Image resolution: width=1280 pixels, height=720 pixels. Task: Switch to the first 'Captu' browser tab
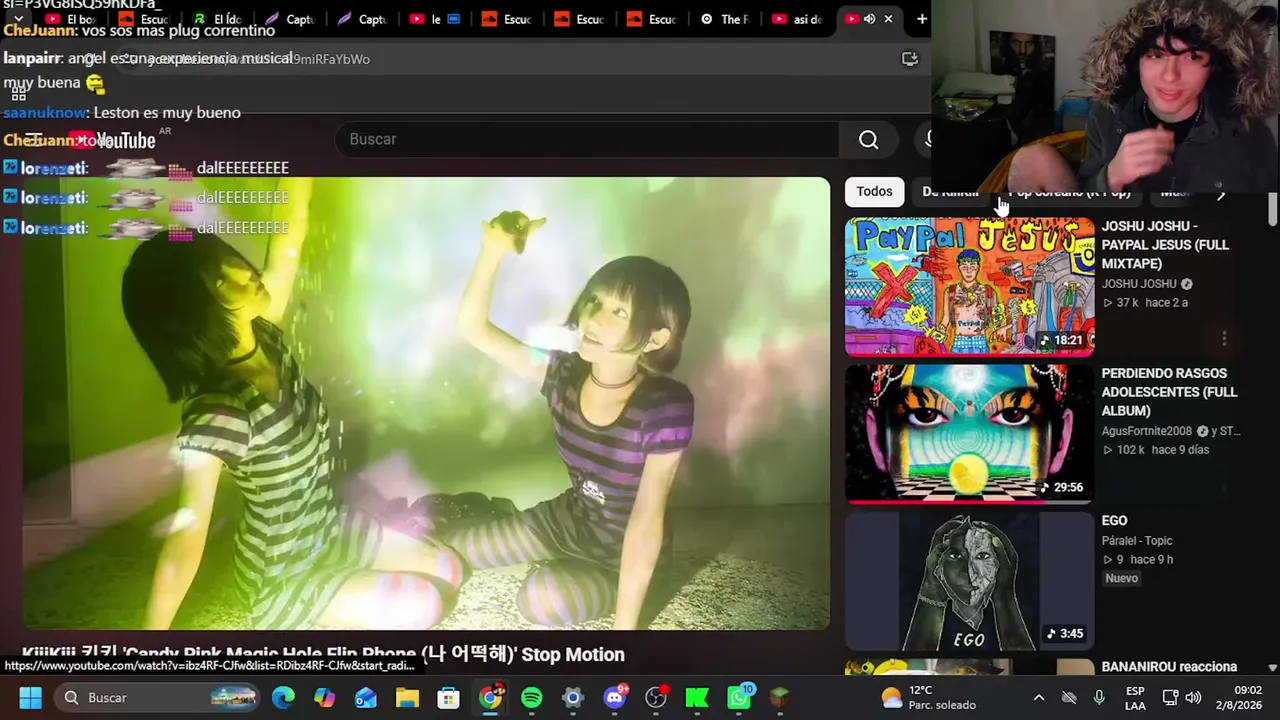tap(291, 19)
